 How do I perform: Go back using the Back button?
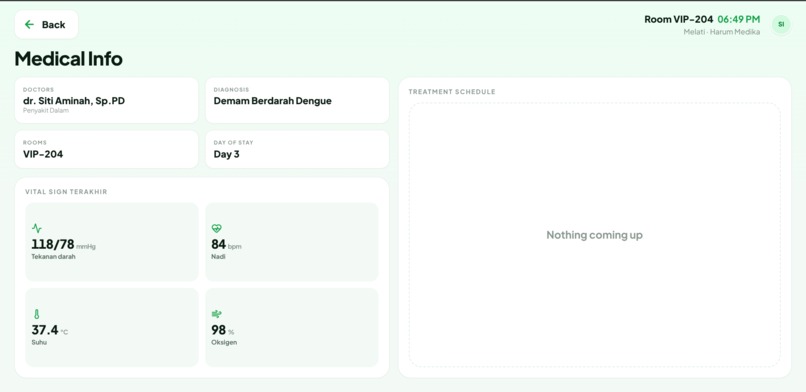tap(46, 25)
